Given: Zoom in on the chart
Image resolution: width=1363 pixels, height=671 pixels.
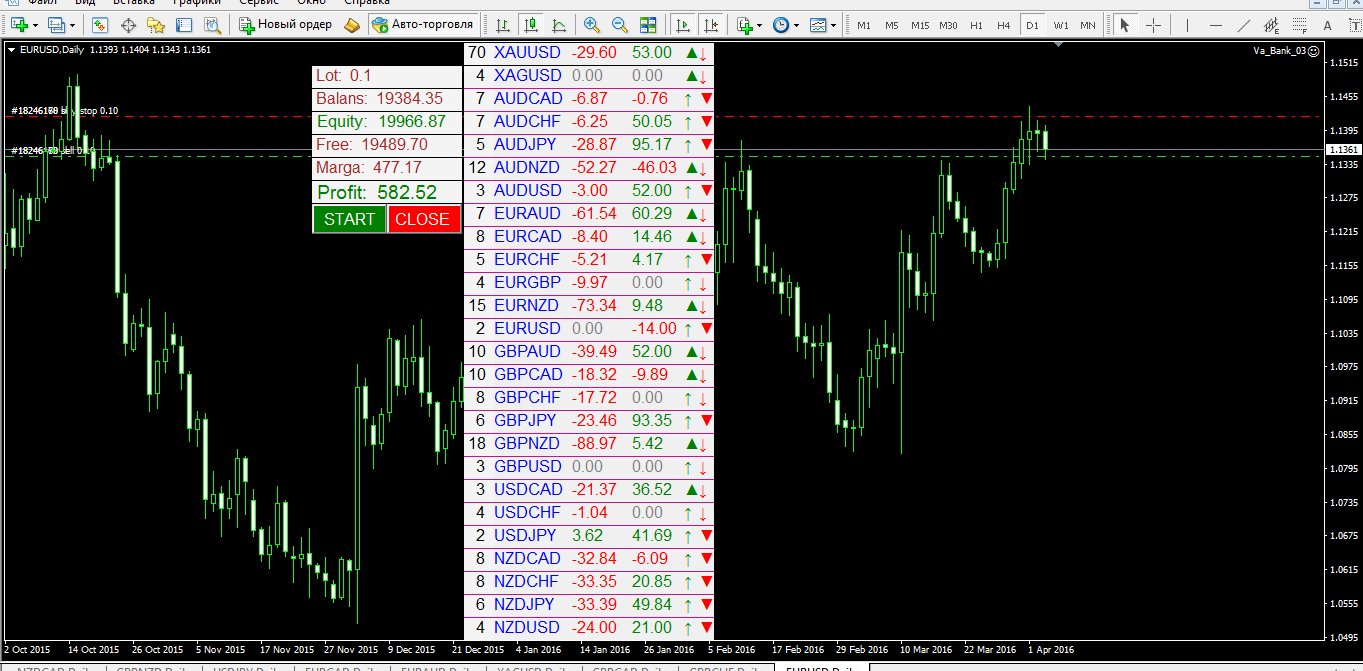Looking at the screenshot, I should click(x=592, y=24).
